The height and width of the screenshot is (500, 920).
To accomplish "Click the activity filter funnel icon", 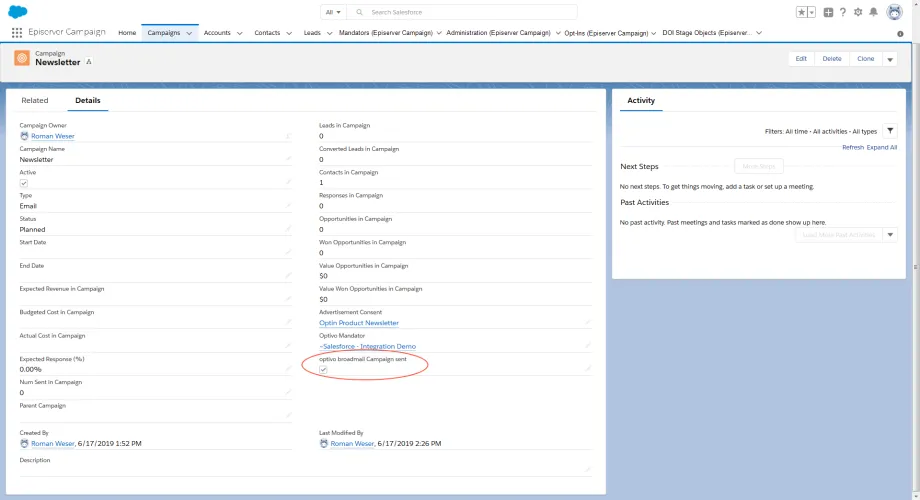I will click(x=890, y=131).
